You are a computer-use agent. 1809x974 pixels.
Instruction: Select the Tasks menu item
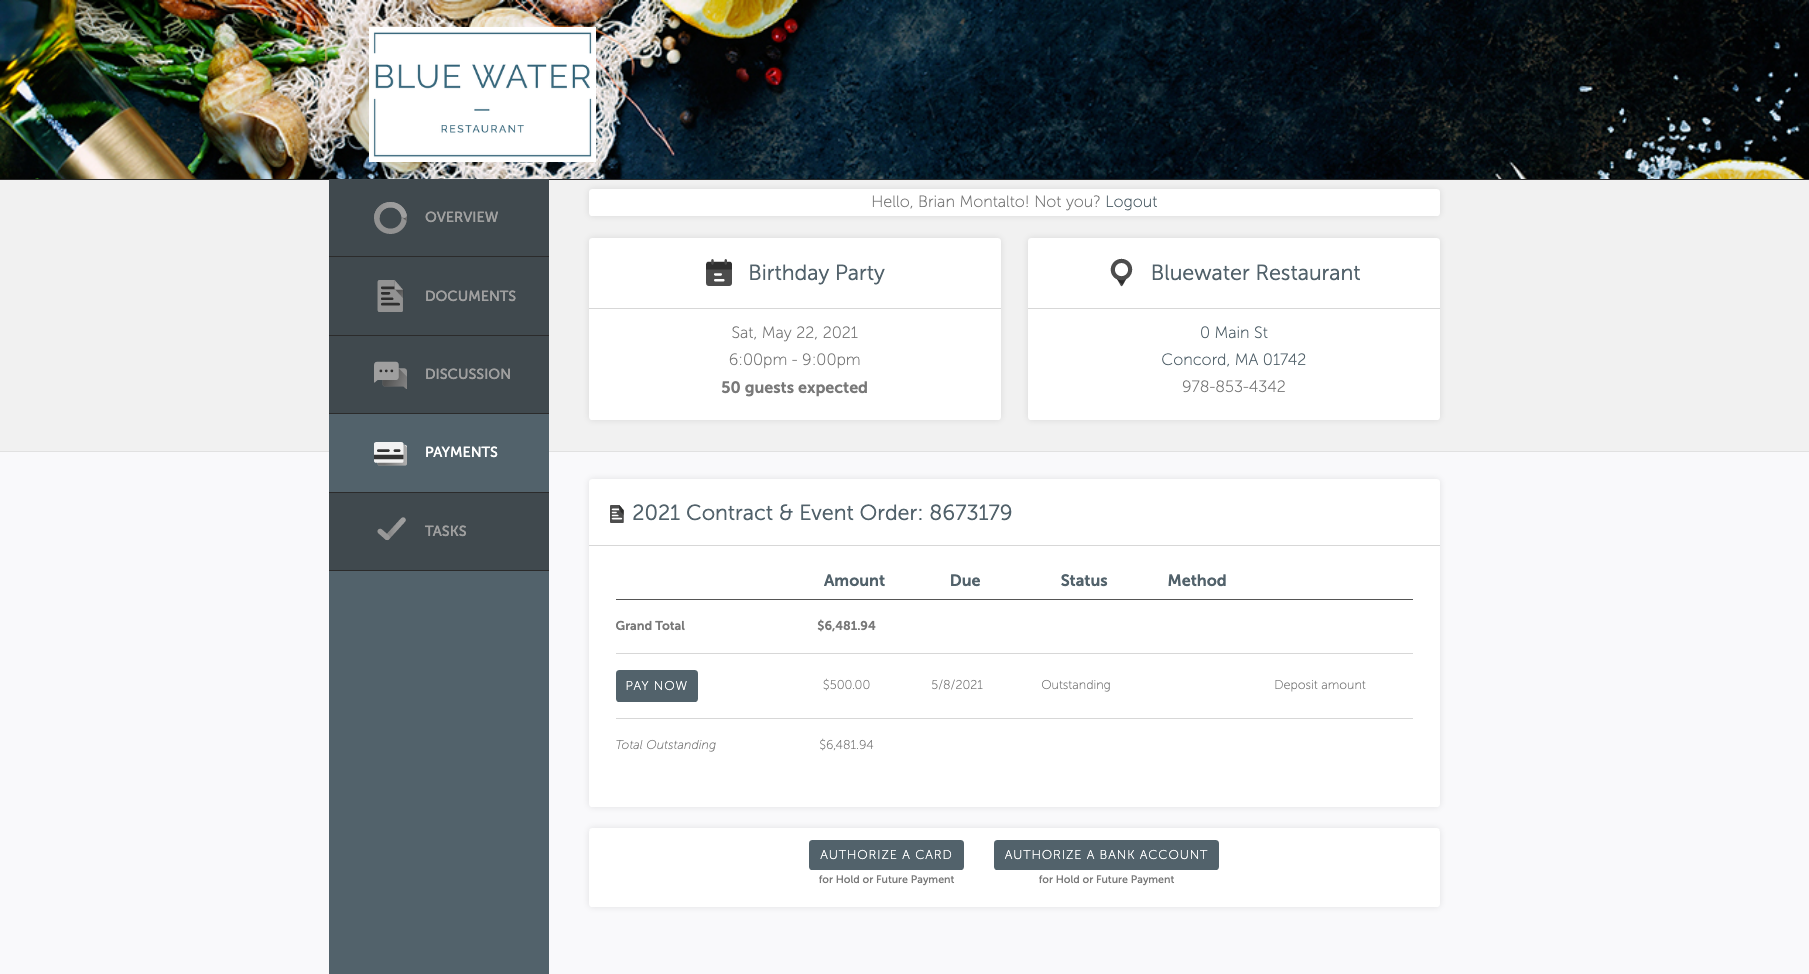pos(445,531)
